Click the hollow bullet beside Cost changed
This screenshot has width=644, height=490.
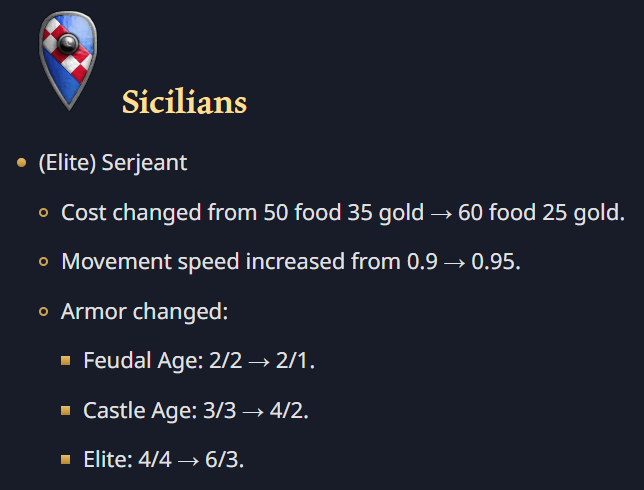(x=44, y=213)
